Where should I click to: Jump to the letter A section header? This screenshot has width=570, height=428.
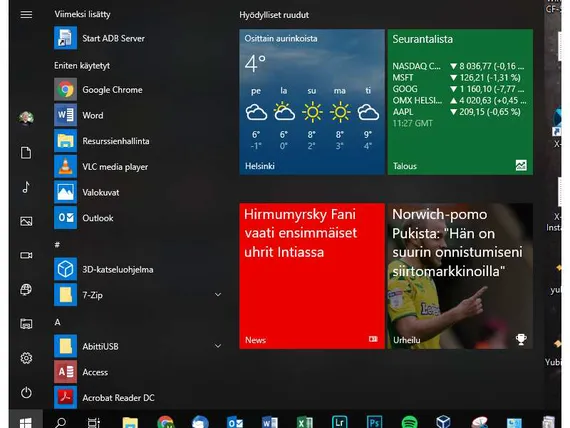click(57, 322)
